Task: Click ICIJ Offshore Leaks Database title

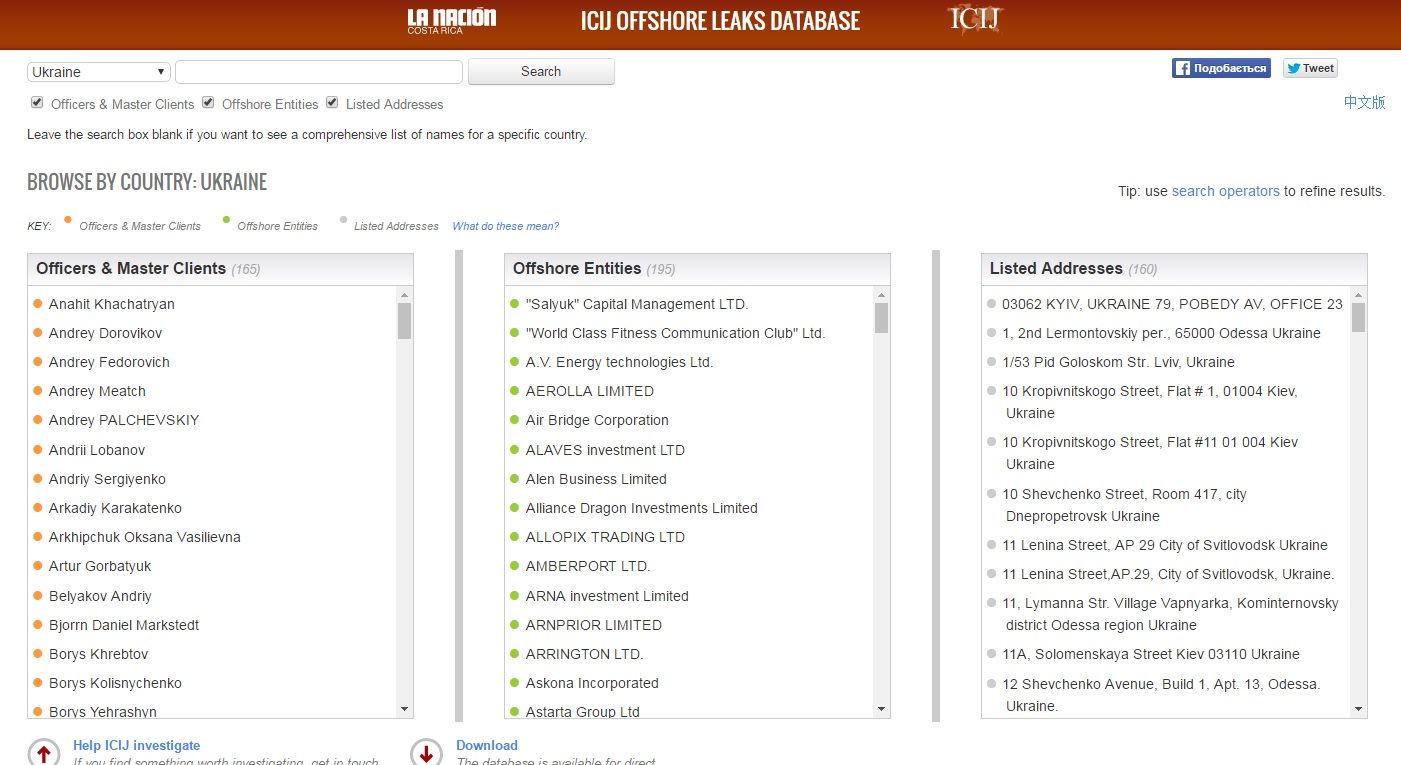Action: coord(720,21)
